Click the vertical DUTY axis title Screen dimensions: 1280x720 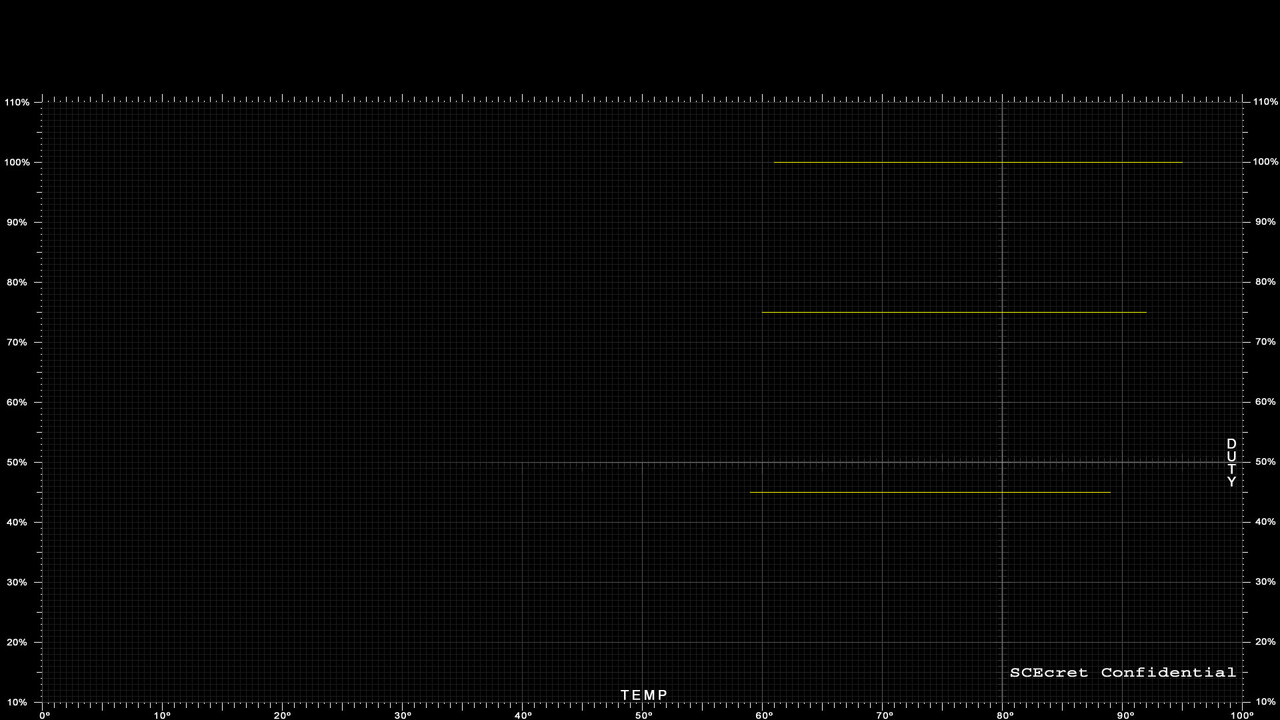coord(1232,463)
